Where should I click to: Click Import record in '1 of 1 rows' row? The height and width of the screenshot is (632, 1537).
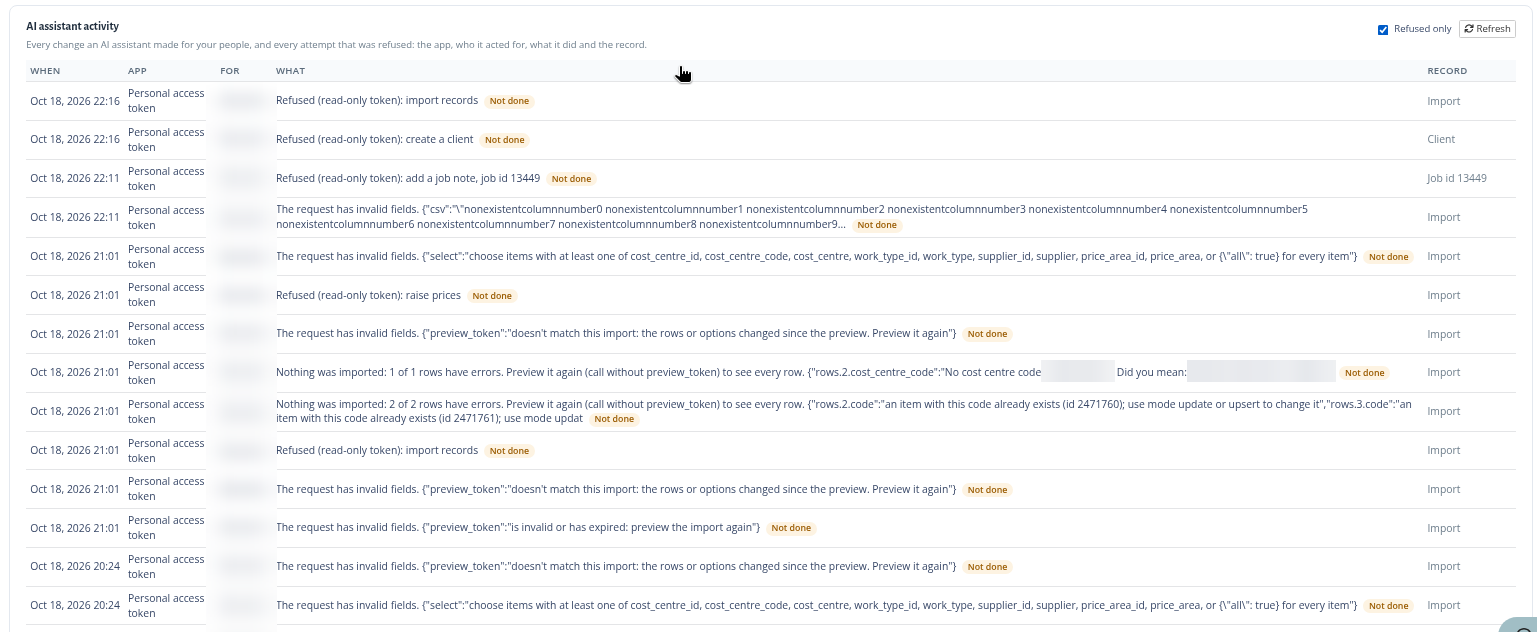[x=1444, y=373]
